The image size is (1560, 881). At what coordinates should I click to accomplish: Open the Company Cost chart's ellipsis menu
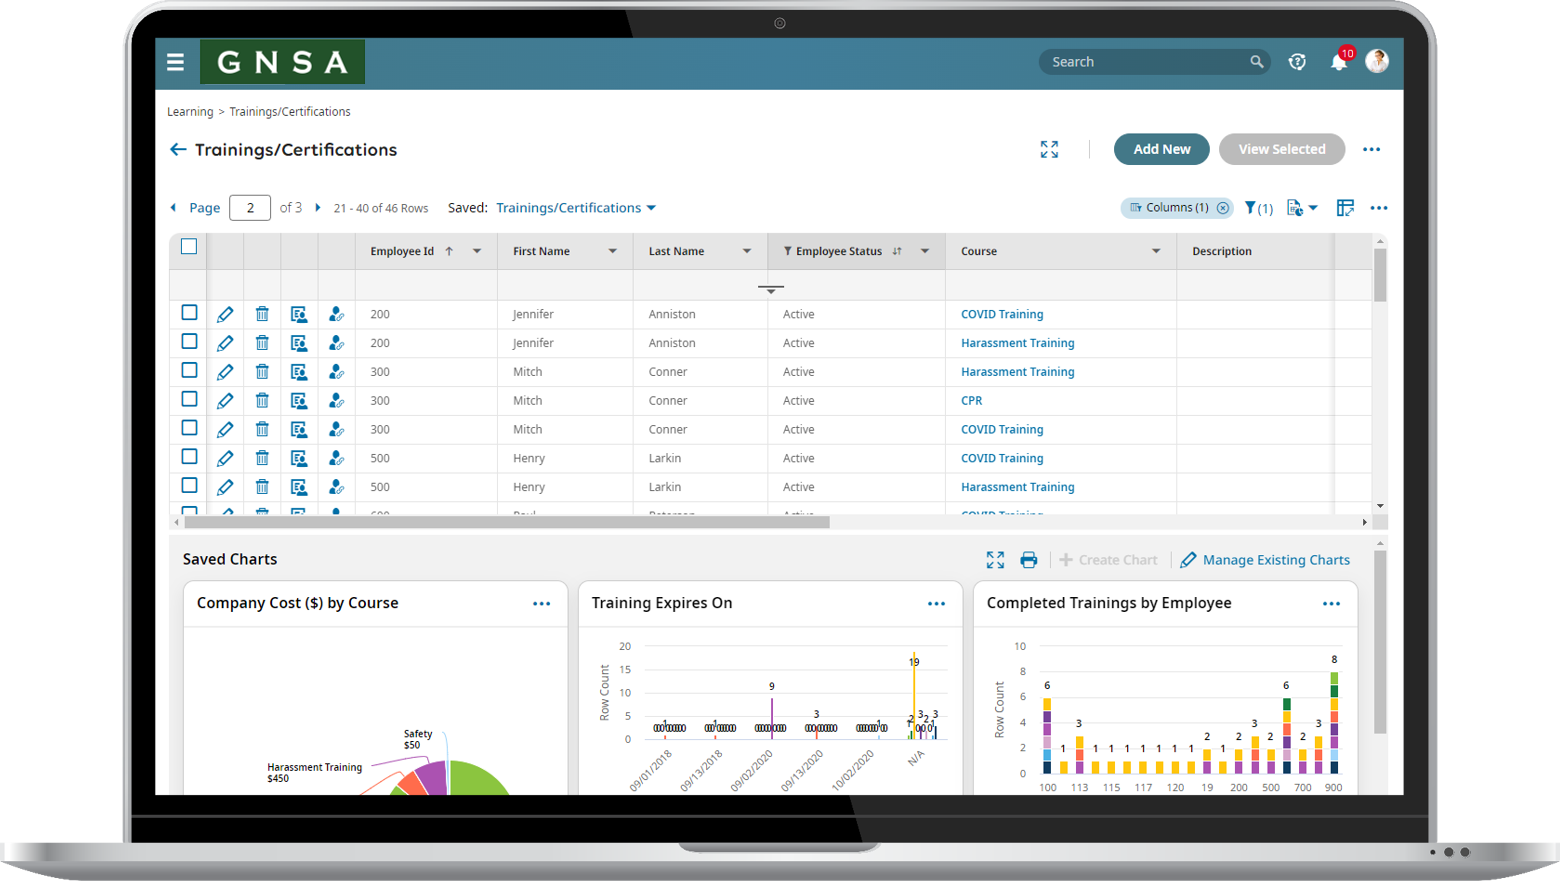click(x=542, y=603)
